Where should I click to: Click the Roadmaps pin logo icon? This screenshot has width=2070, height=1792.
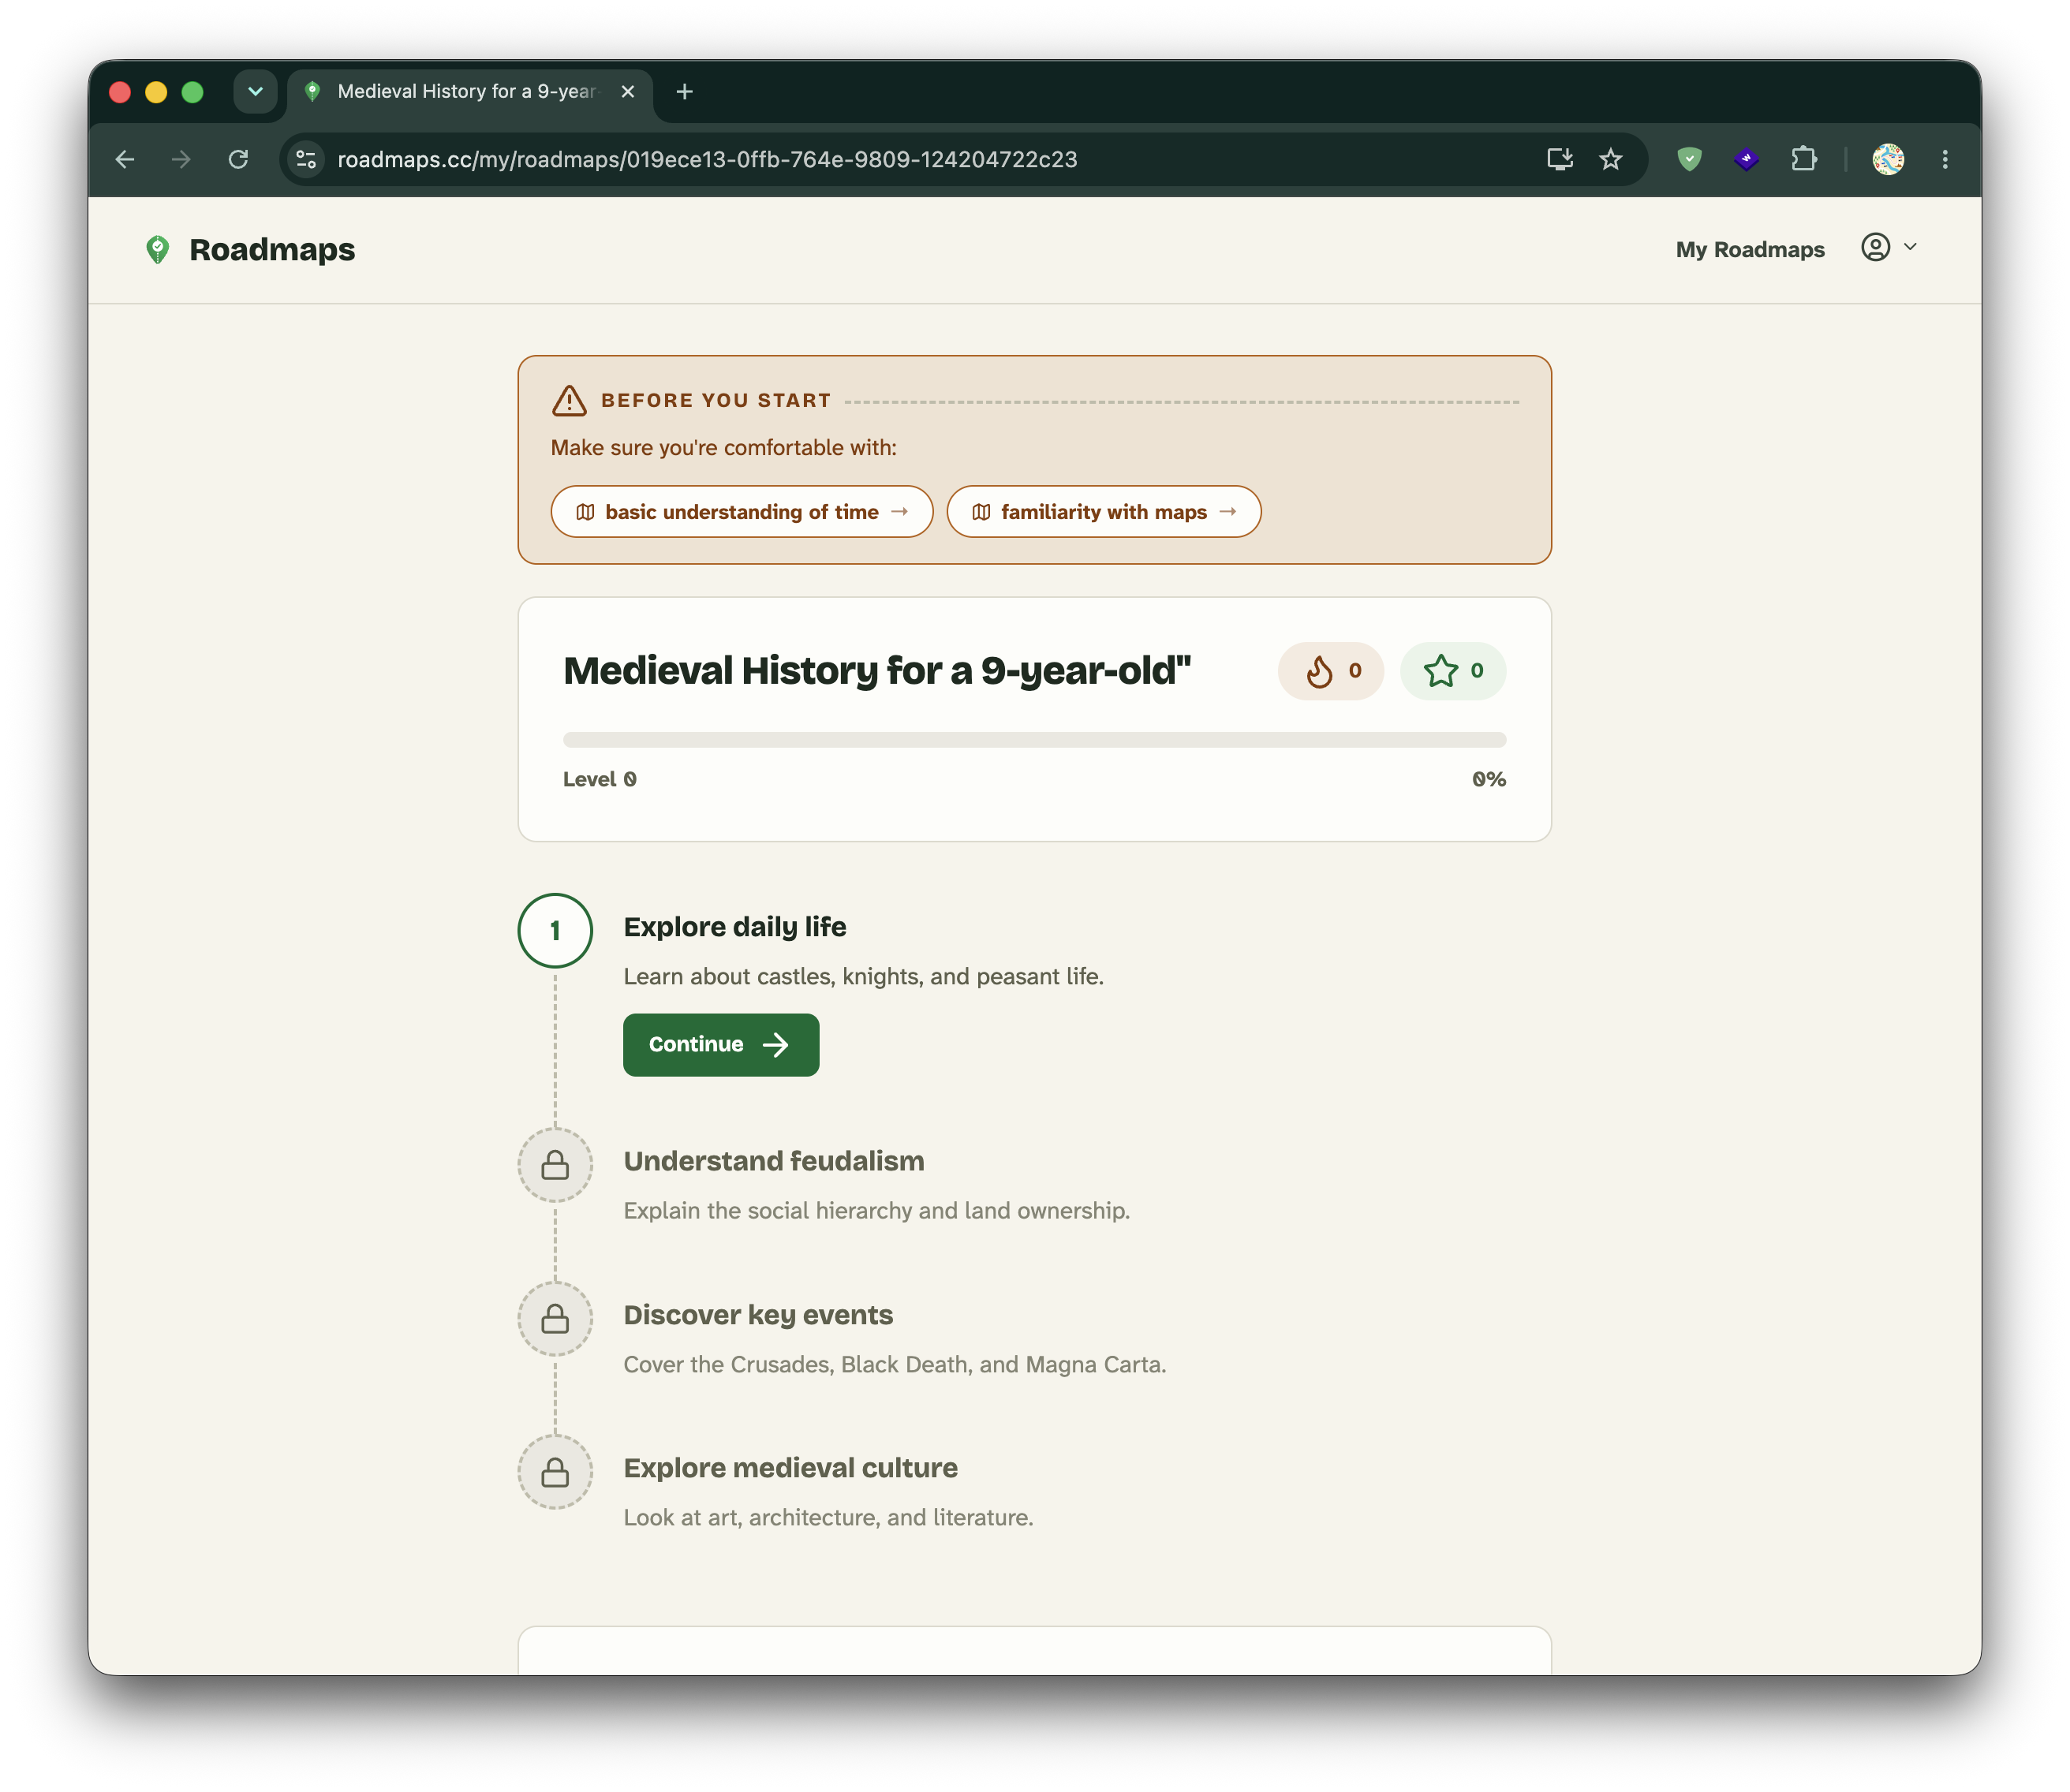[x=157, y=250]
